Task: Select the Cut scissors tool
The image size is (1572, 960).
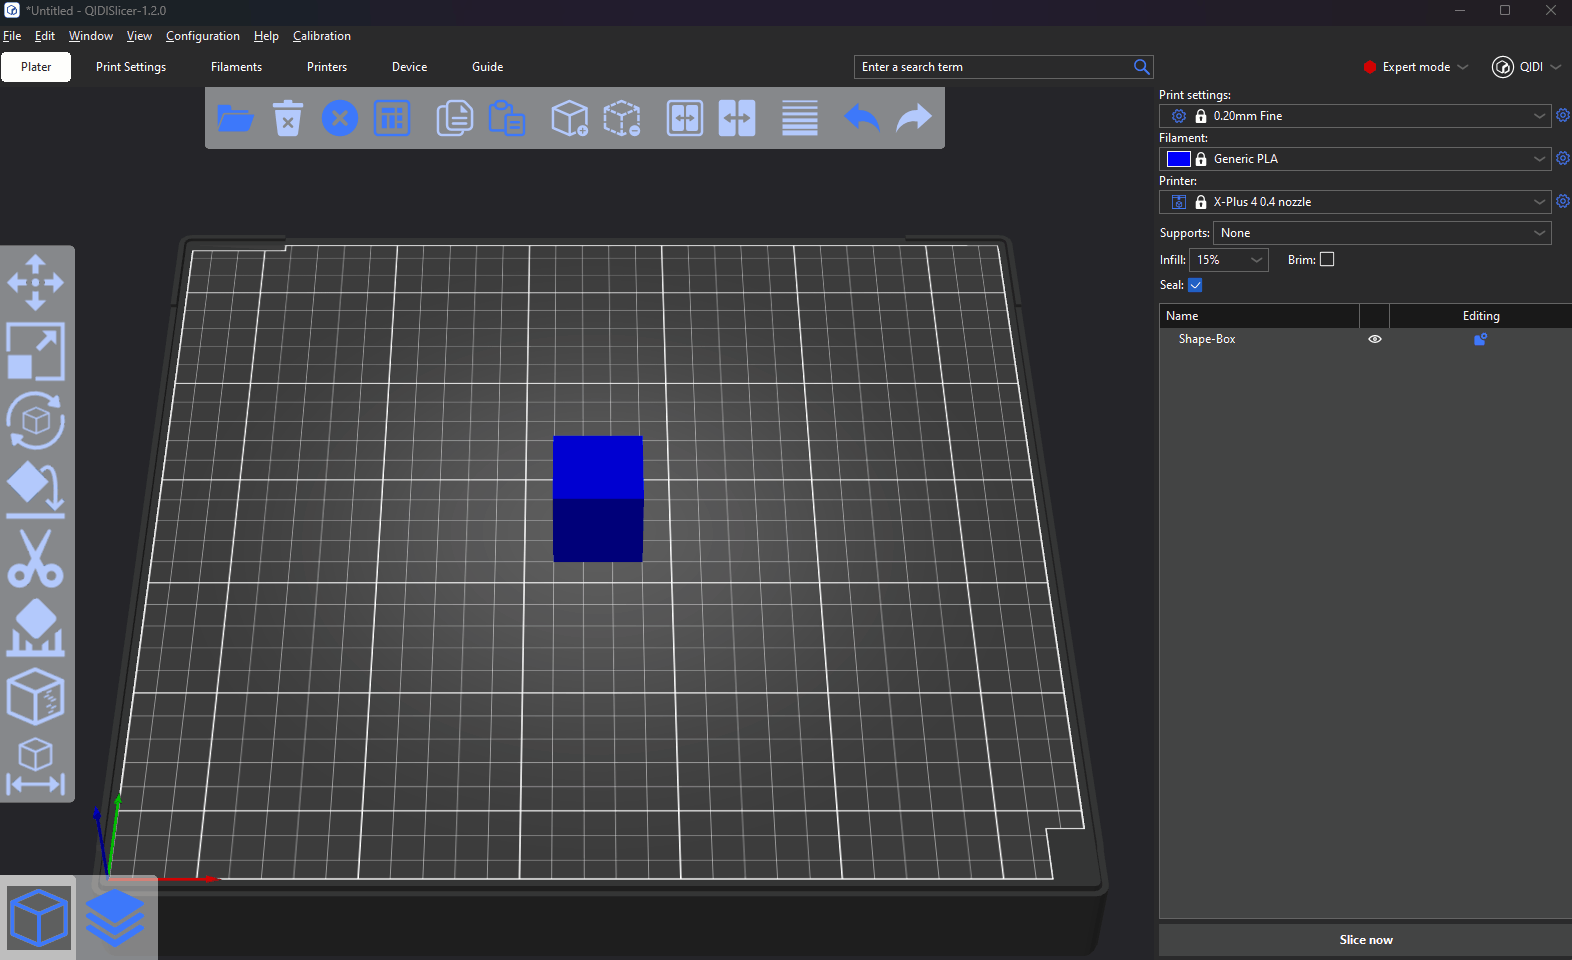Action: [36, 559]
